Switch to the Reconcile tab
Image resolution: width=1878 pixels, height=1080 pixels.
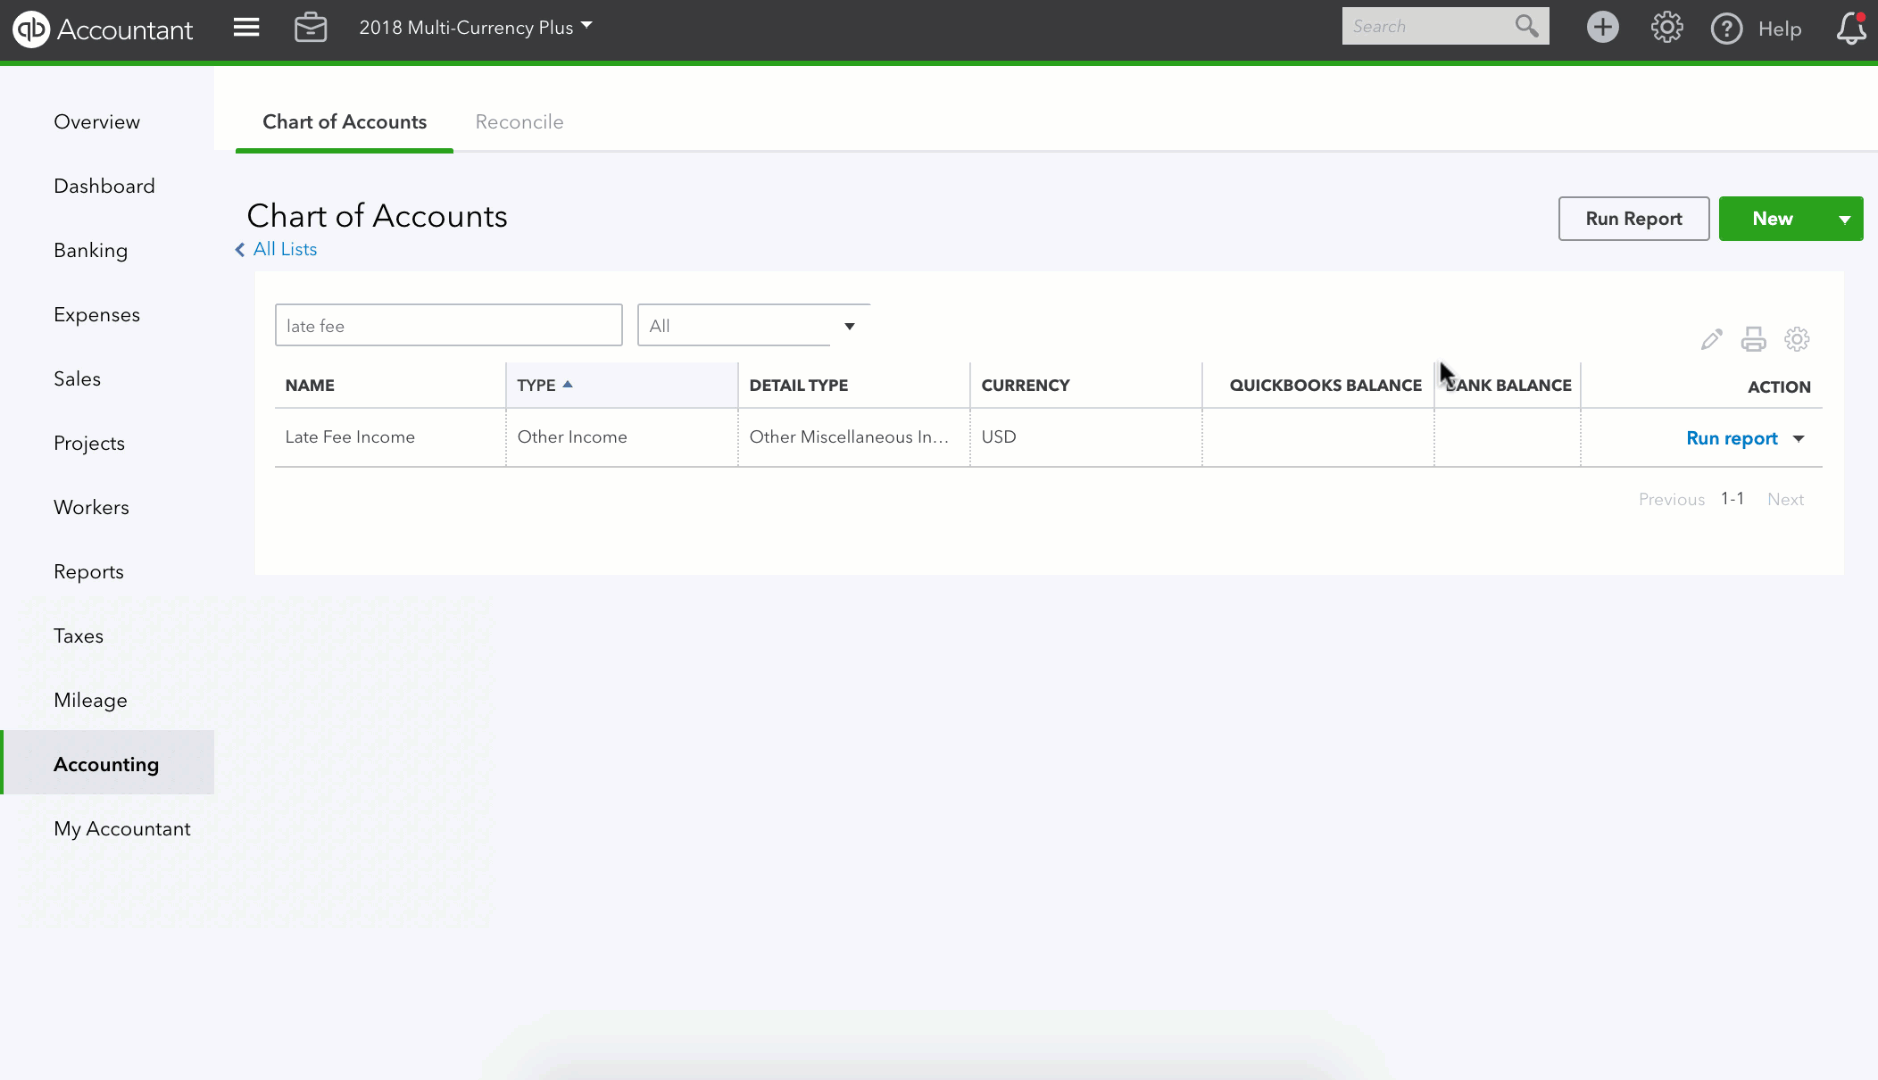click(519, 121)
